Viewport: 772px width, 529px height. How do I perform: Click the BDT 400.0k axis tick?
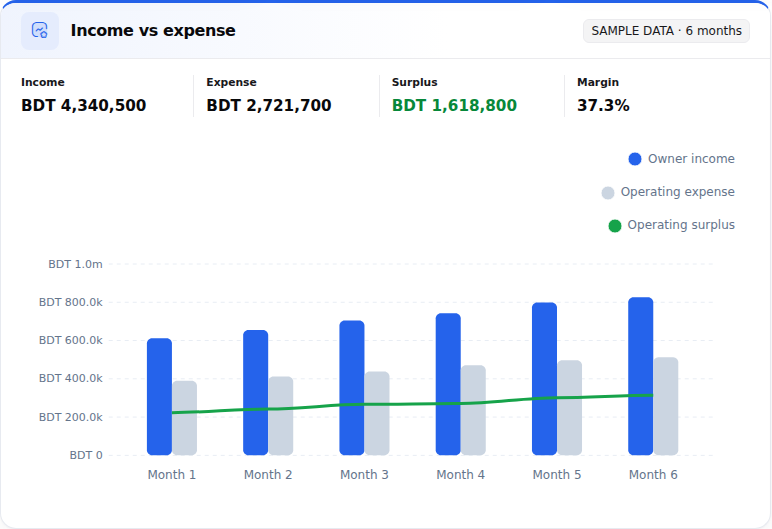click(x=71, y=378)
